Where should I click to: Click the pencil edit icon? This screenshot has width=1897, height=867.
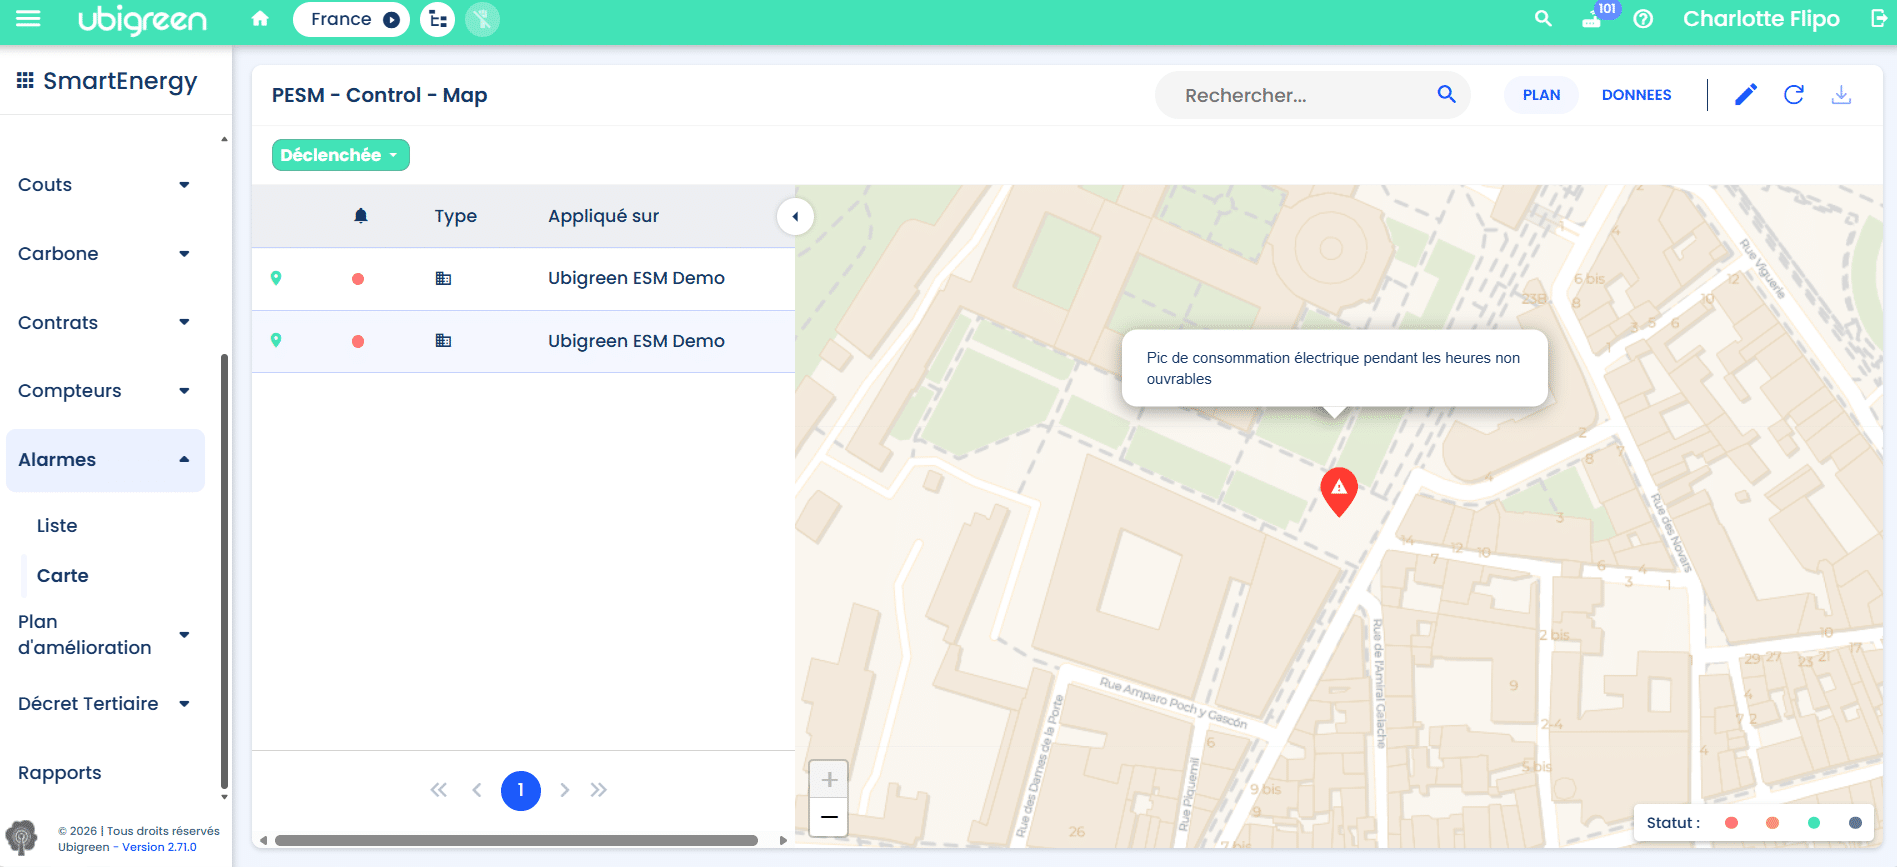1746,95
